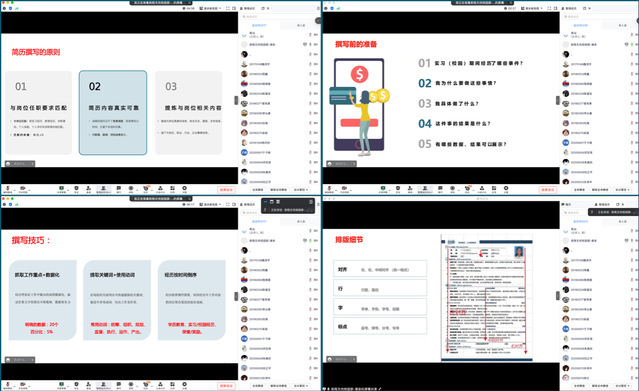
Task: Click mute-all button under 撰写前的准备 member list
Action: point(579,190)
